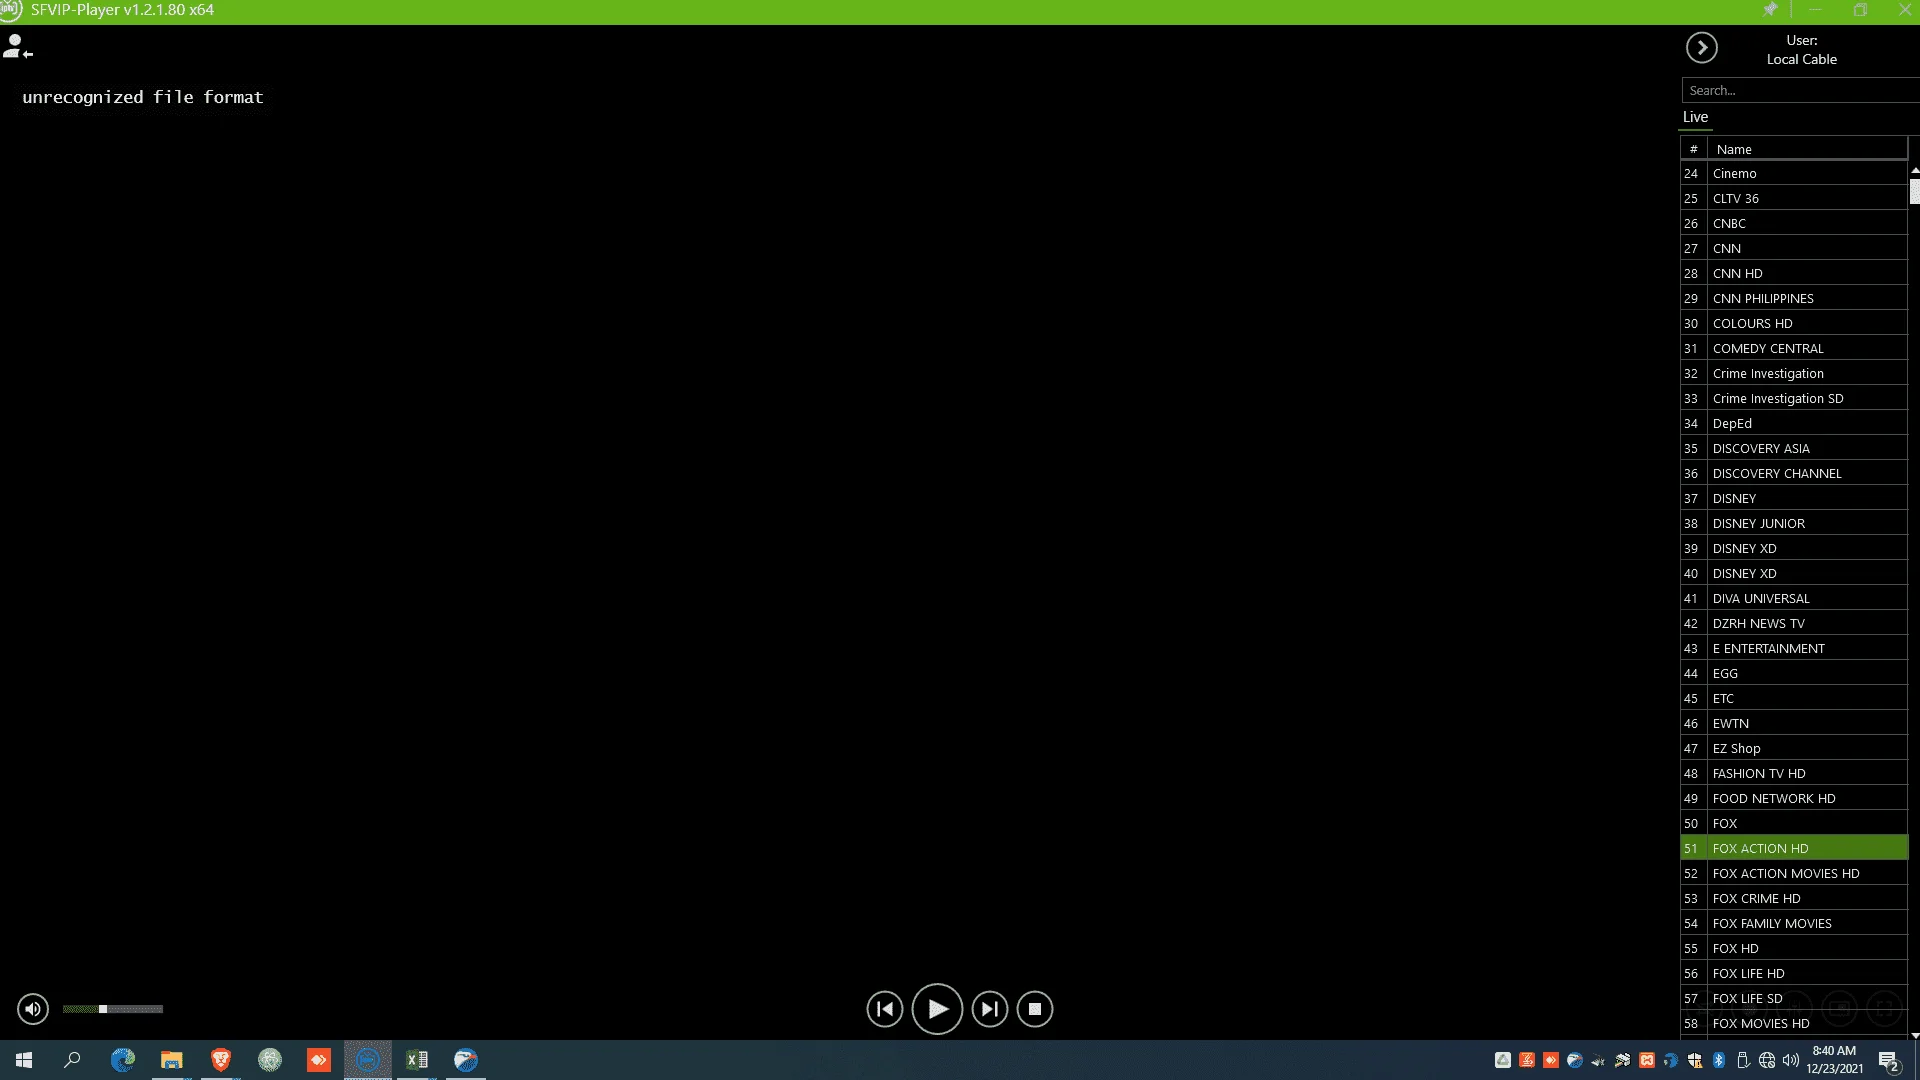Select channel CNBC

point(1794,223)
